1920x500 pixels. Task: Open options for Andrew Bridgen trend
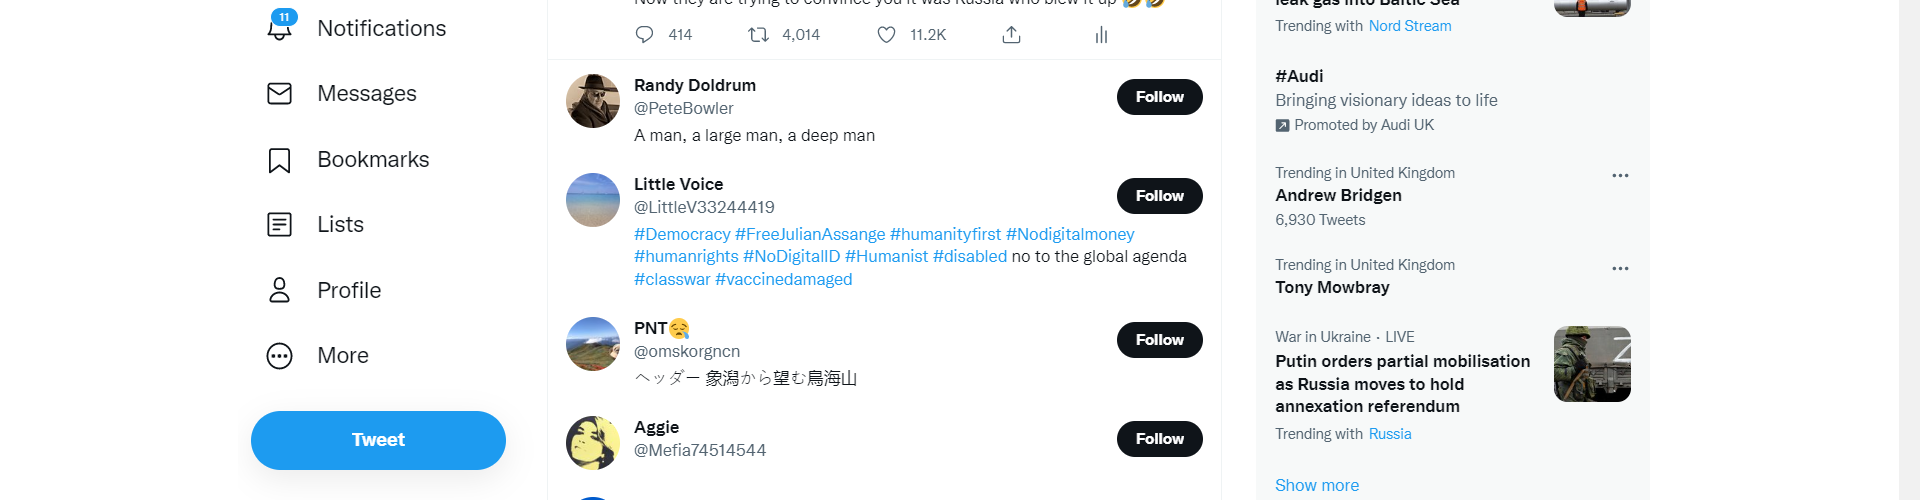click(x=1620, y=175)
